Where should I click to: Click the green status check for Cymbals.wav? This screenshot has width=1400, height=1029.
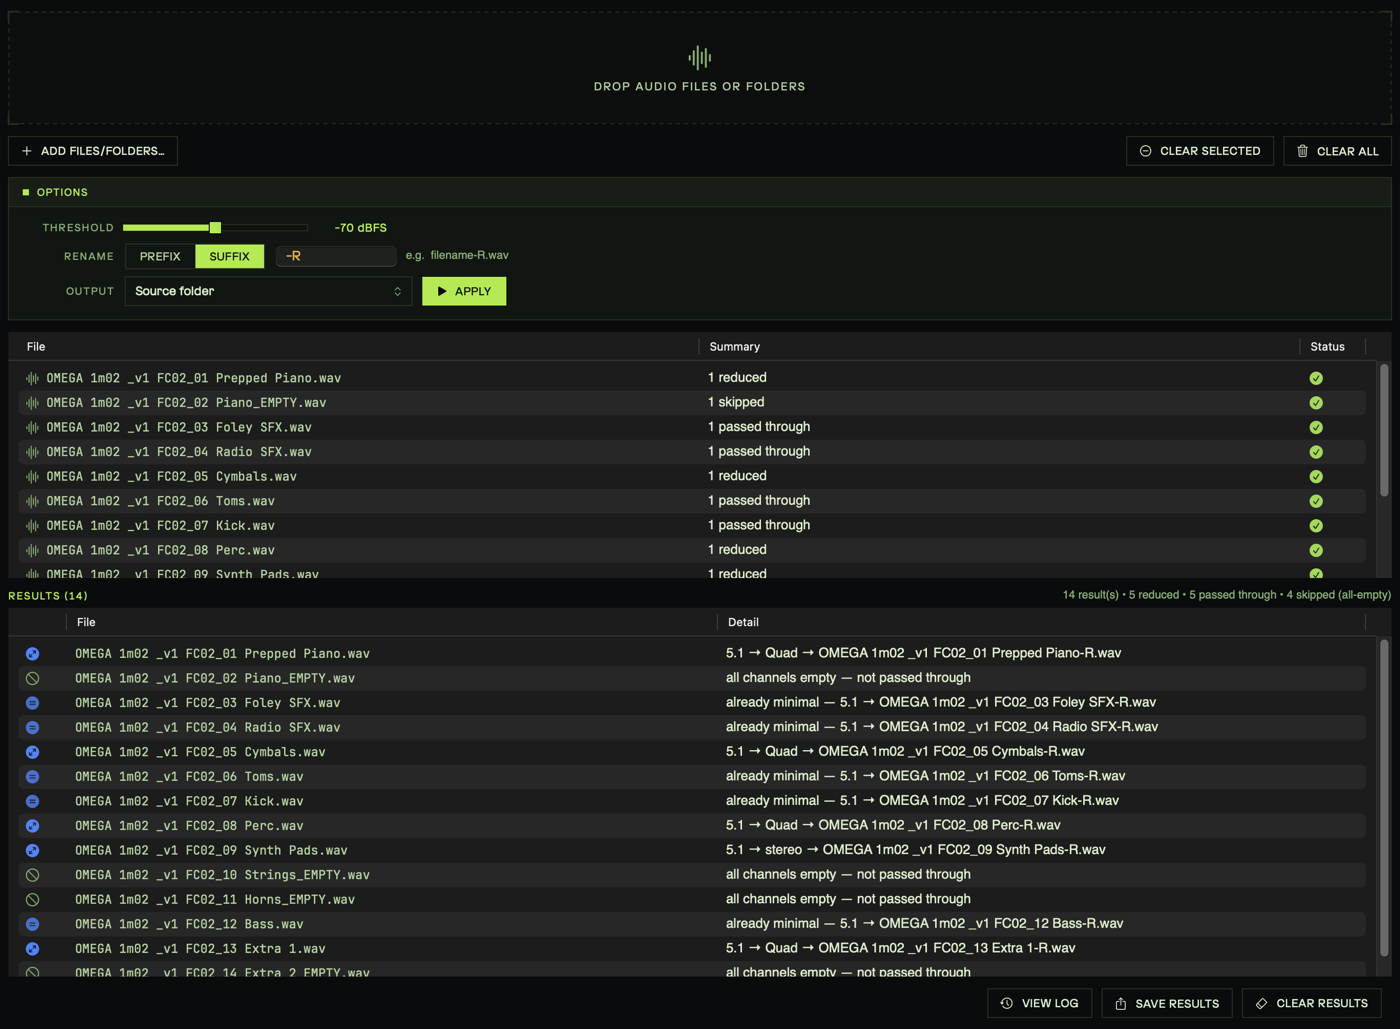(x=1316, y=476)
